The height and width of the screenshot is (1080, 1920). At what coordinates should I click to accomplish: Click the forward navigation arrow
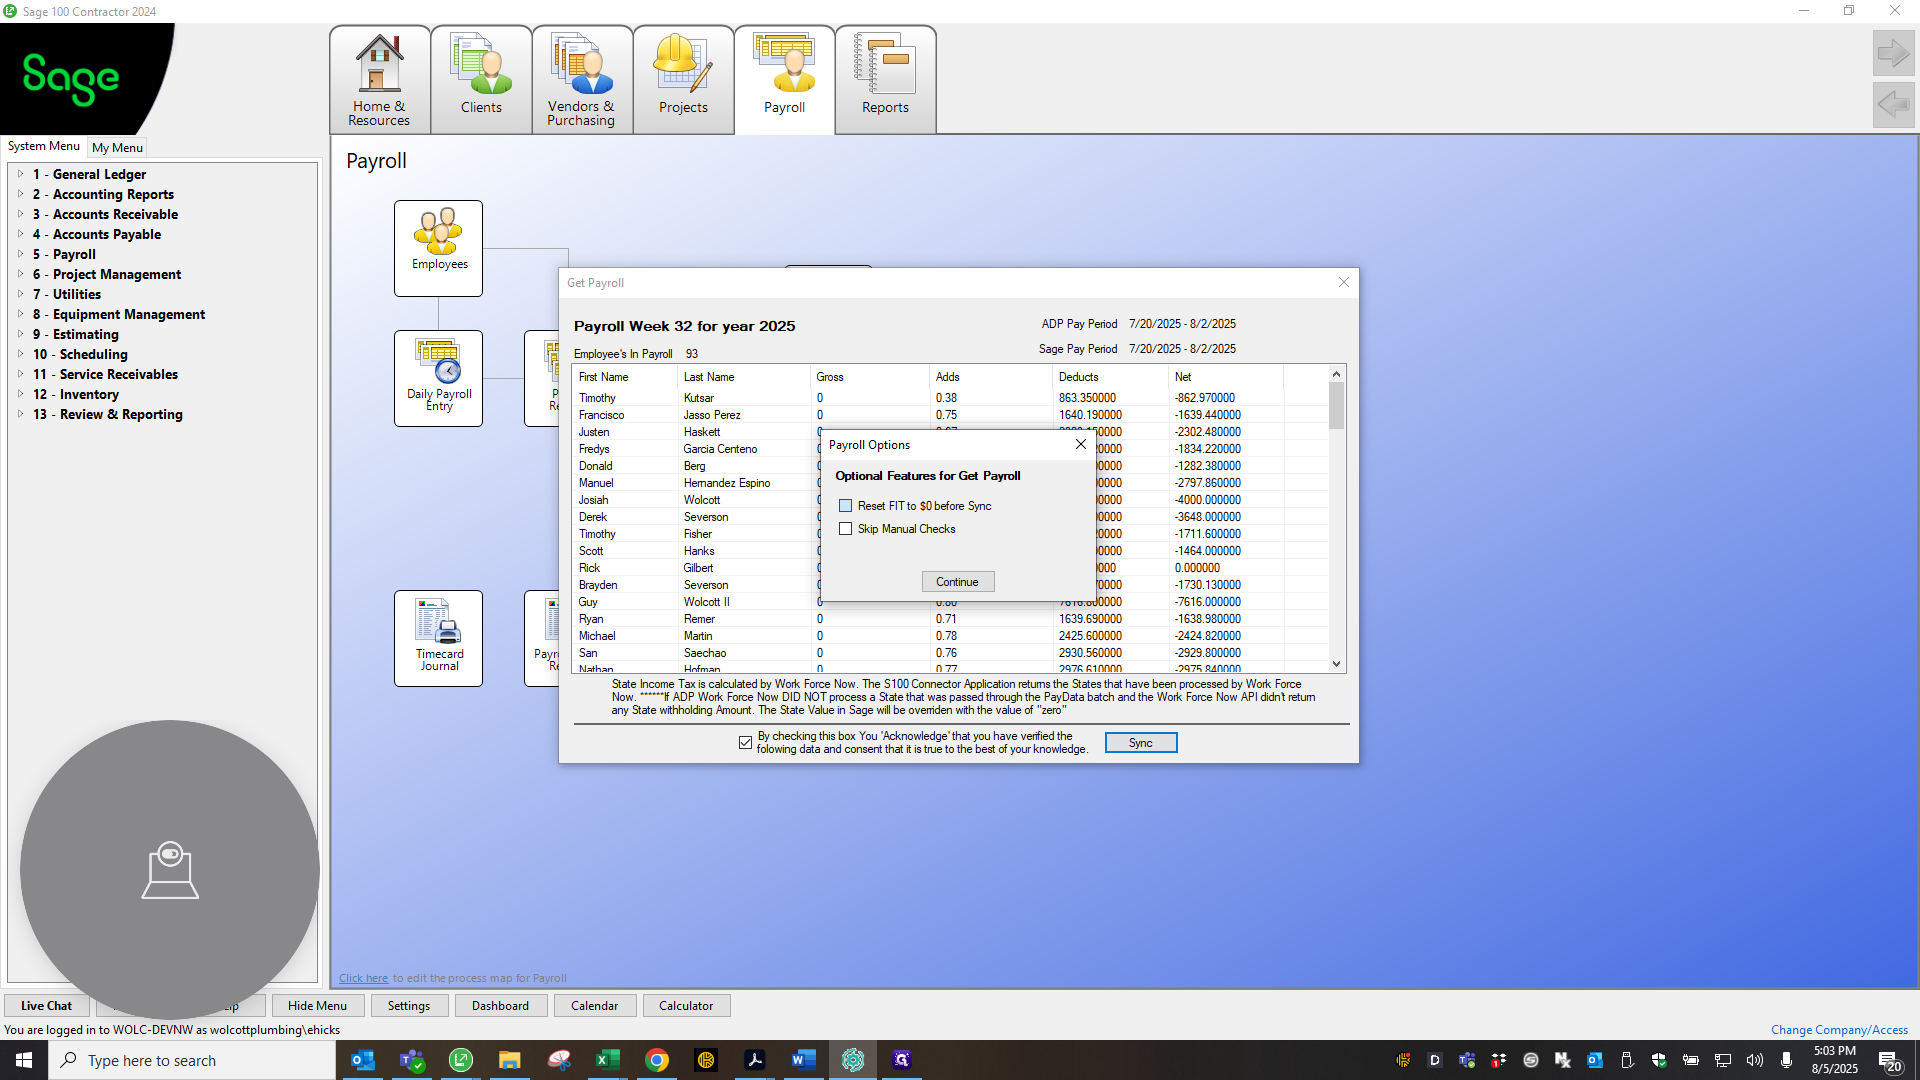(x=1893, y=53)
